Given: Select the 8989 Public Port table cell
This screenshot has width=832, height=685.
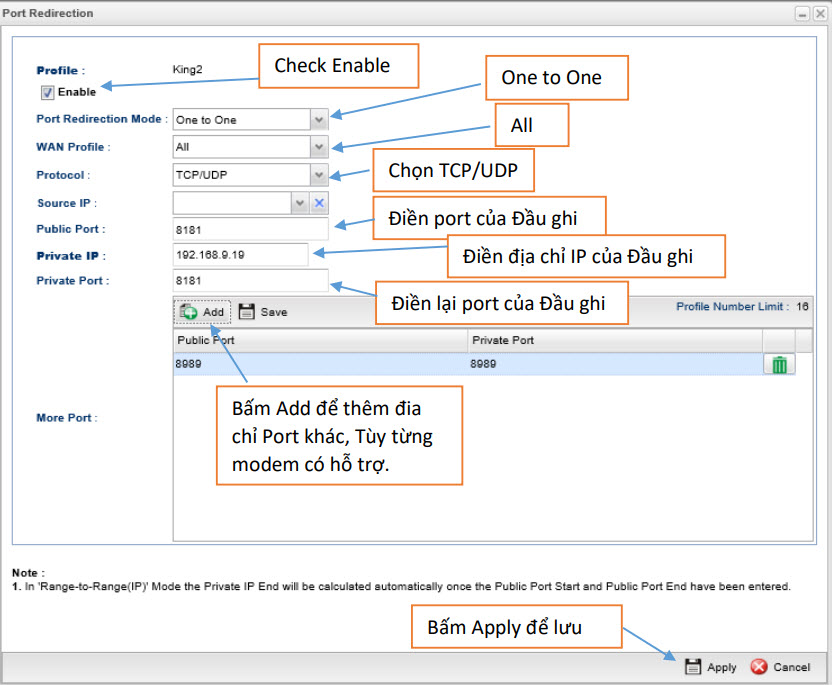Looking at the screenshot, I should pyautogui.click(x=320, y=365).
